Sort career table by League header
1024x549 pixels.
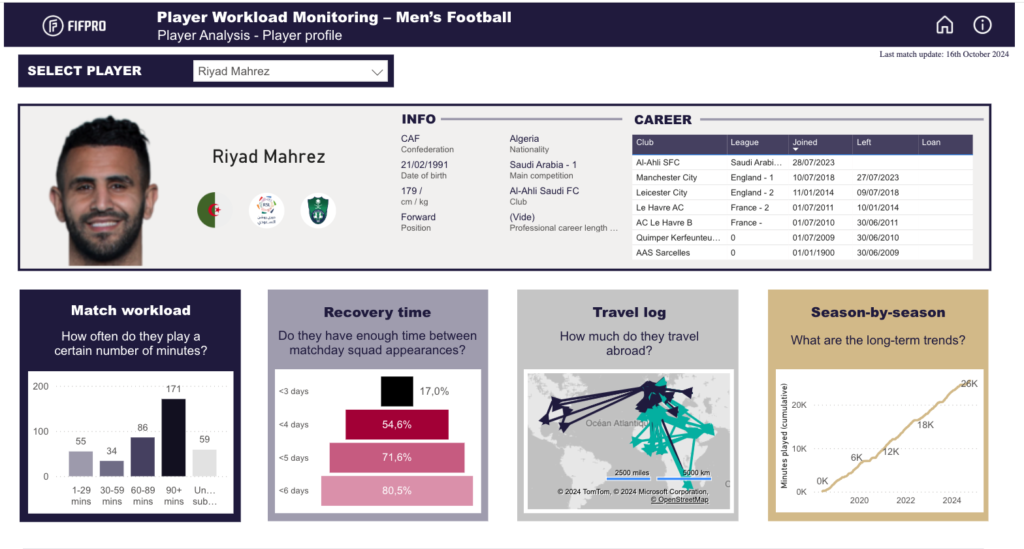click(x=744, y=143)
